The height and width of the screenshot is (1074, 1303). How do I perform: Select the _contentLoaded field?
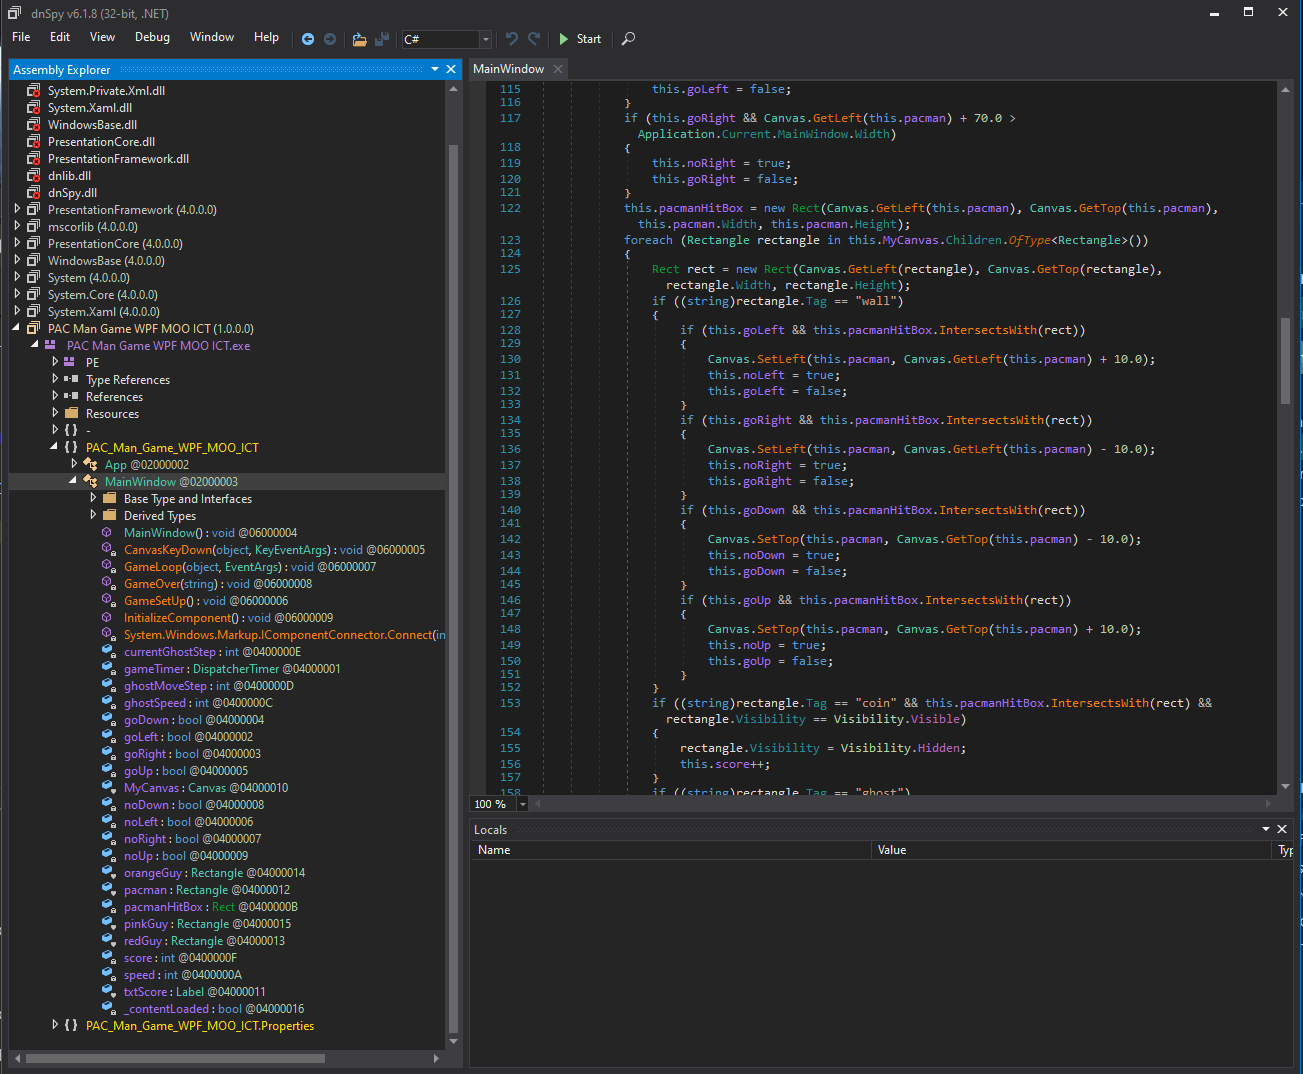[x=213, y=1009]
